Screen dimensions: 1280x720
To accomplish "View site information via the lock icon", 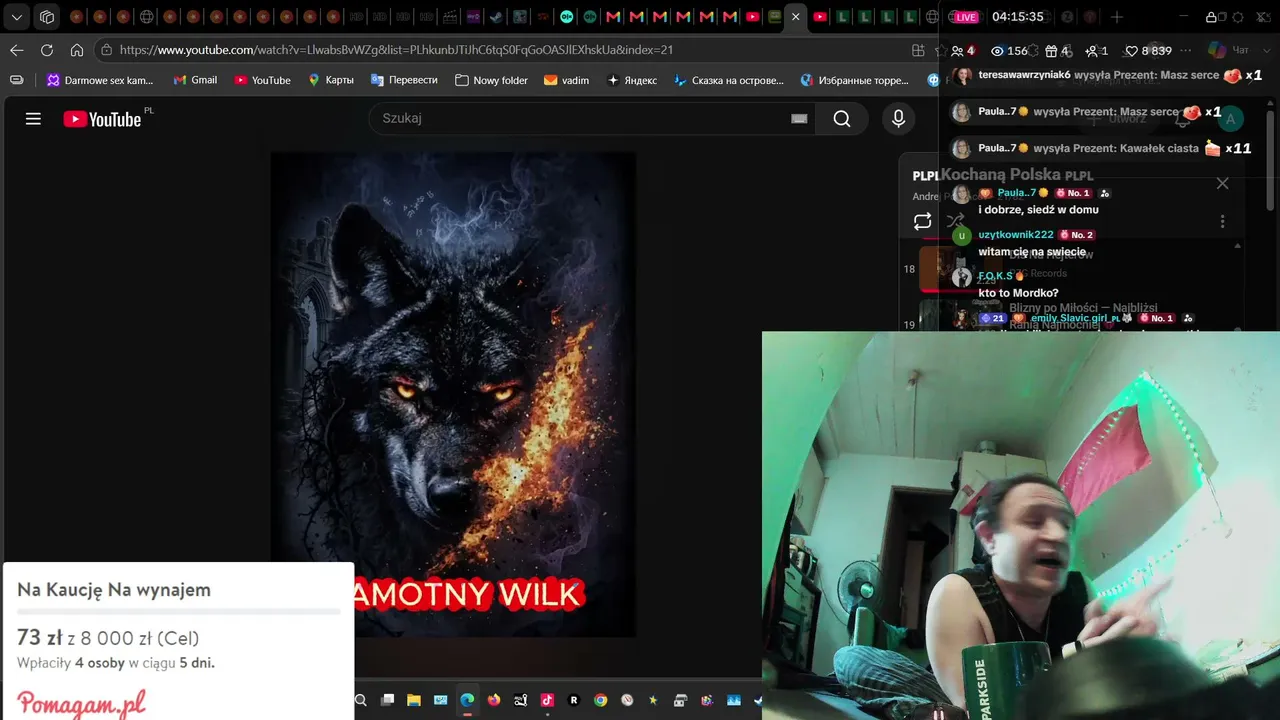I will point(106,50).
